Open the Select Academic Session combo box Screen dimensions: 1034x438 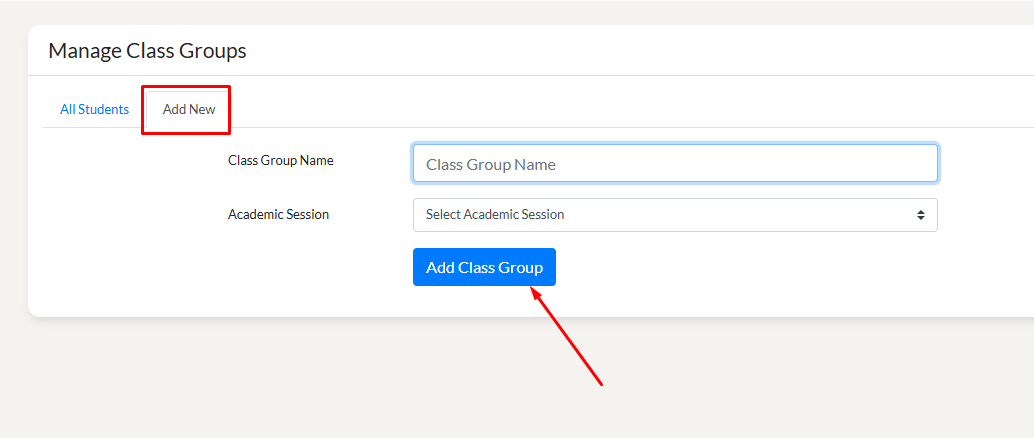(675, 215)
